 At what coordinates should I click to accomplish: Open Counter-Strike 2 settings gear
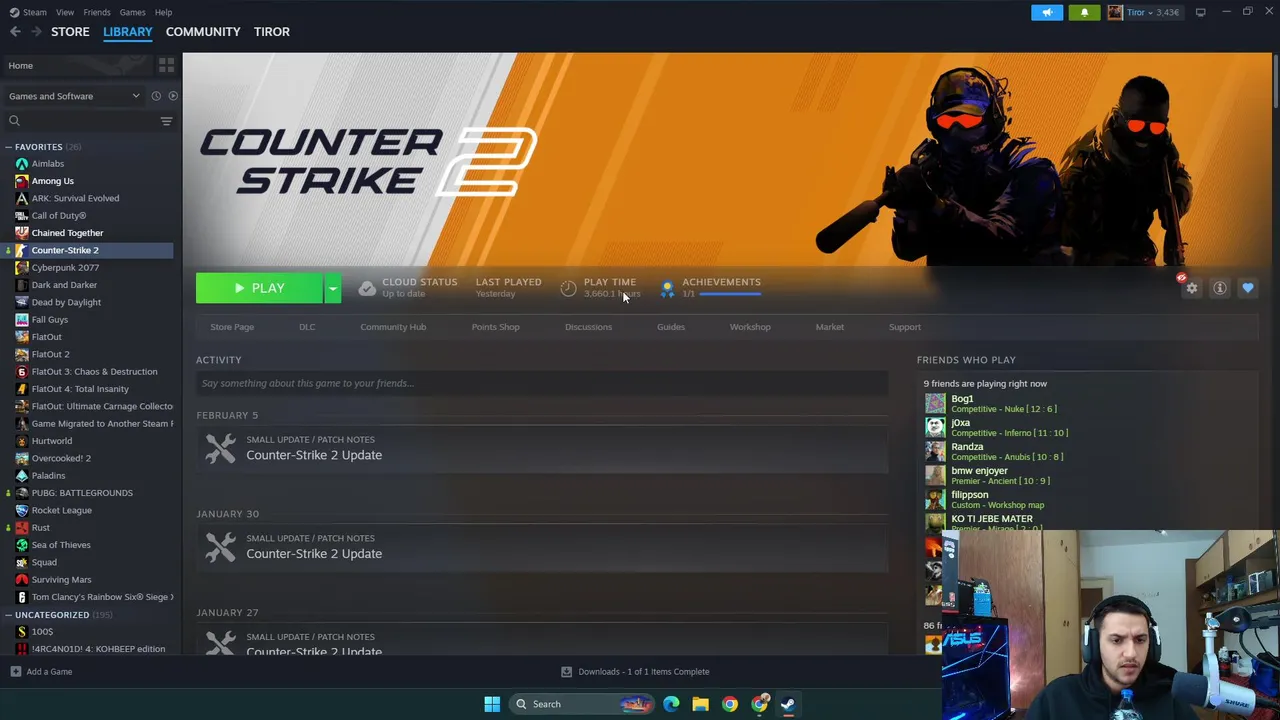click(x=1191, y=288)
